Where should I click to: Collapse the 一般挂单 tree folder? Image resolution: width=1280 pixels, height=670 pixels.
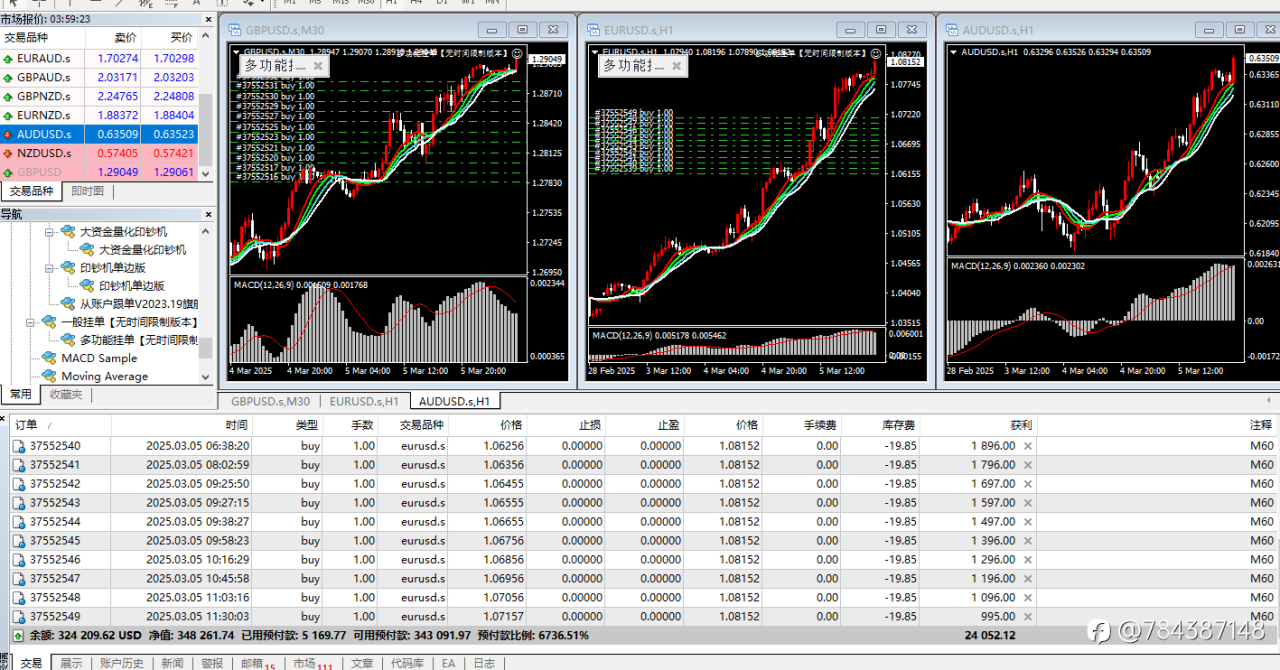point(30,322)
